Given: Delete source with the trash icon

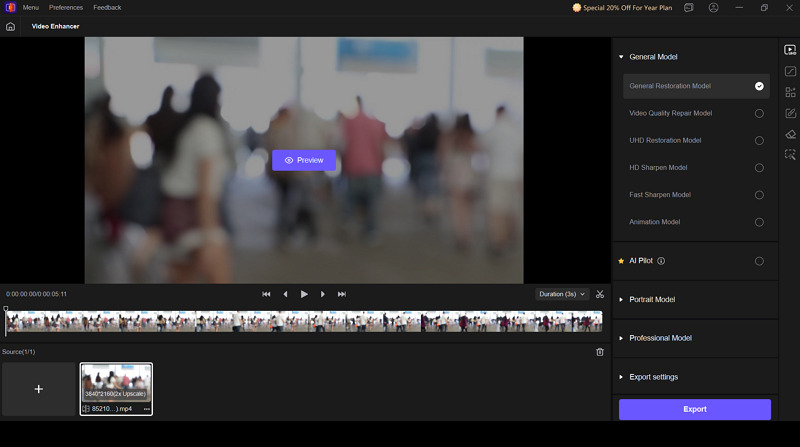Looking at the screenshot, I should tap(600, 352).
